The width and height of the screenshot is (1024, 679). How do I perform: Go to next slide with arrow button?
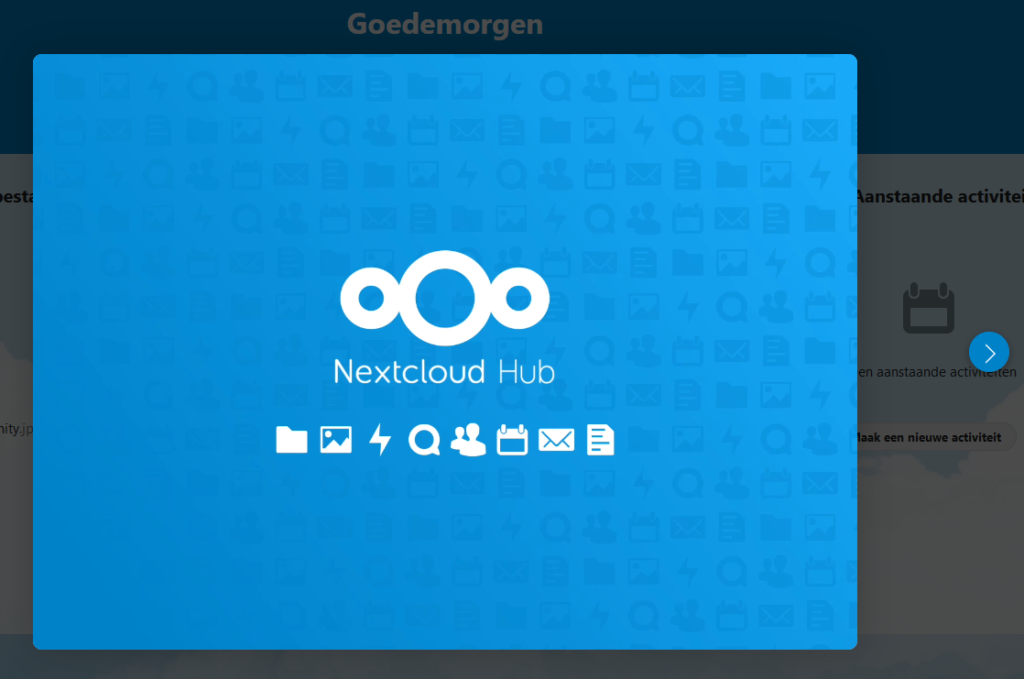click(989, 352)
